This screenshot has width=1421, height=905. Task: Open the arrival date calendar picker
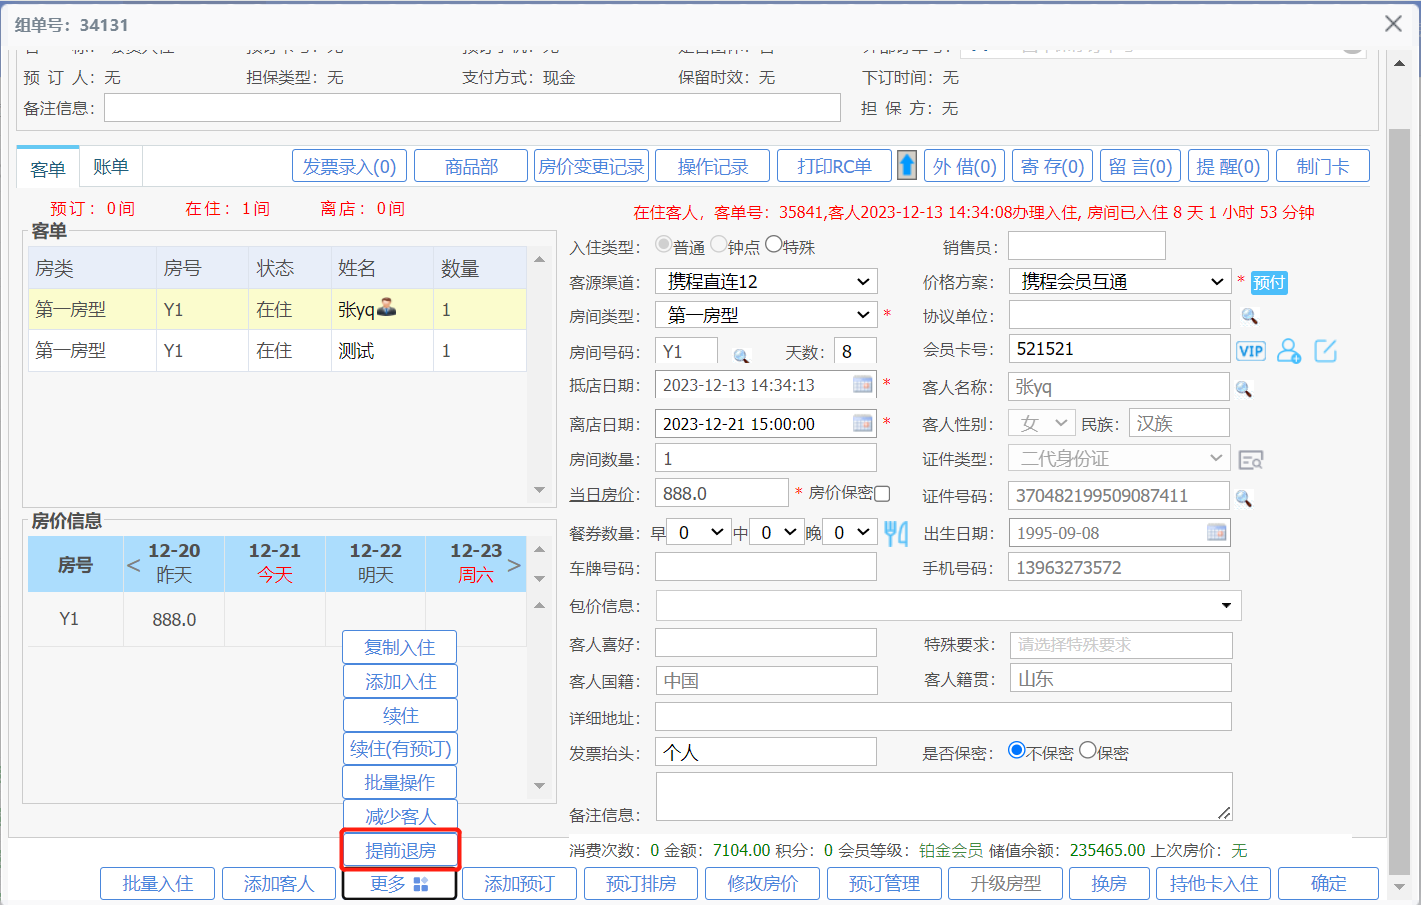(x=862, y=384)
